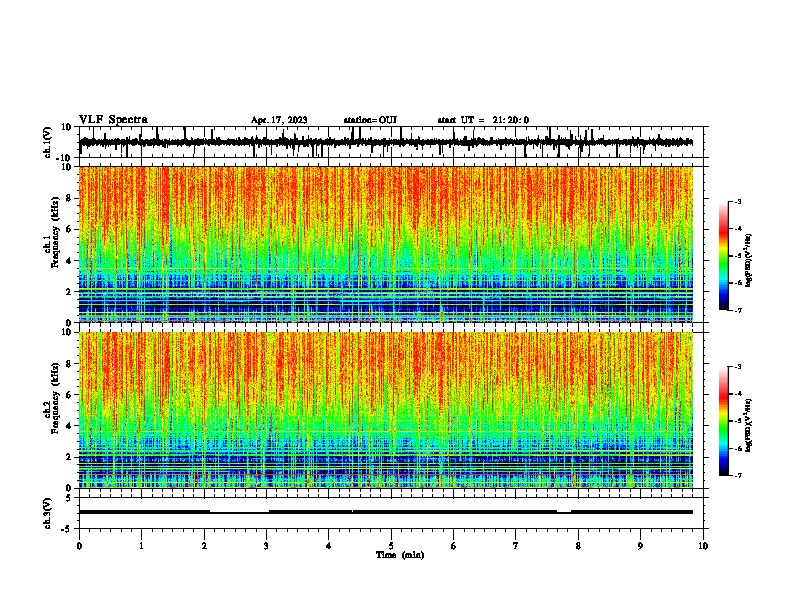Click the '-3' value on ch.2 colorbar
The height and width of the screenshot is (612, 792).
[x=737, y=367]
